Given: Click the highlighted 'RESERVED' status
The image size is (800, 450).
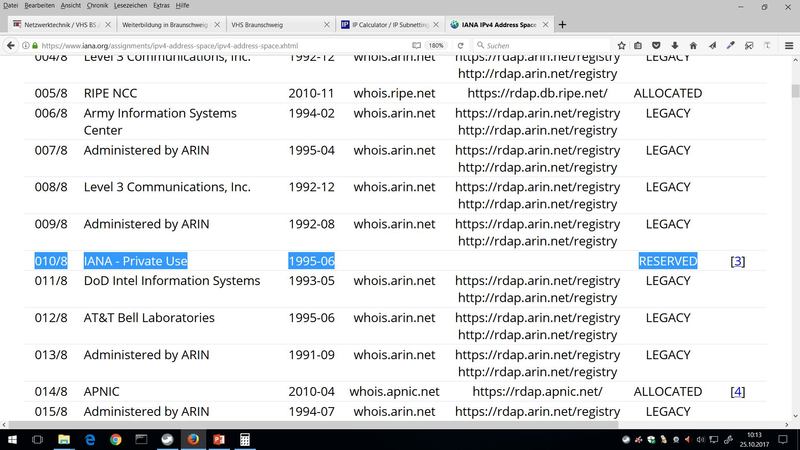Looking at the screenshot, I should (668, 261).
